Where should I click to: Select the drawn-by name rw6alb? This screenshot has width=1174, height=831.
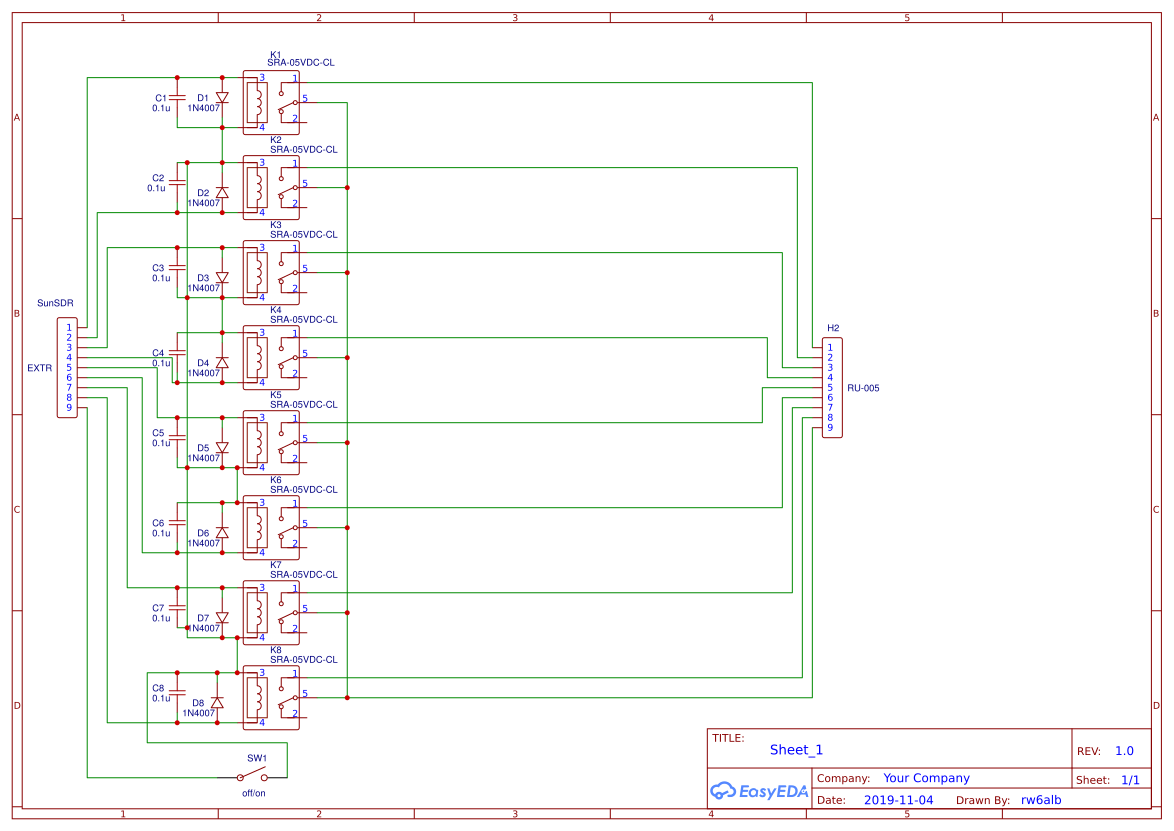(x=1040, y=800)
